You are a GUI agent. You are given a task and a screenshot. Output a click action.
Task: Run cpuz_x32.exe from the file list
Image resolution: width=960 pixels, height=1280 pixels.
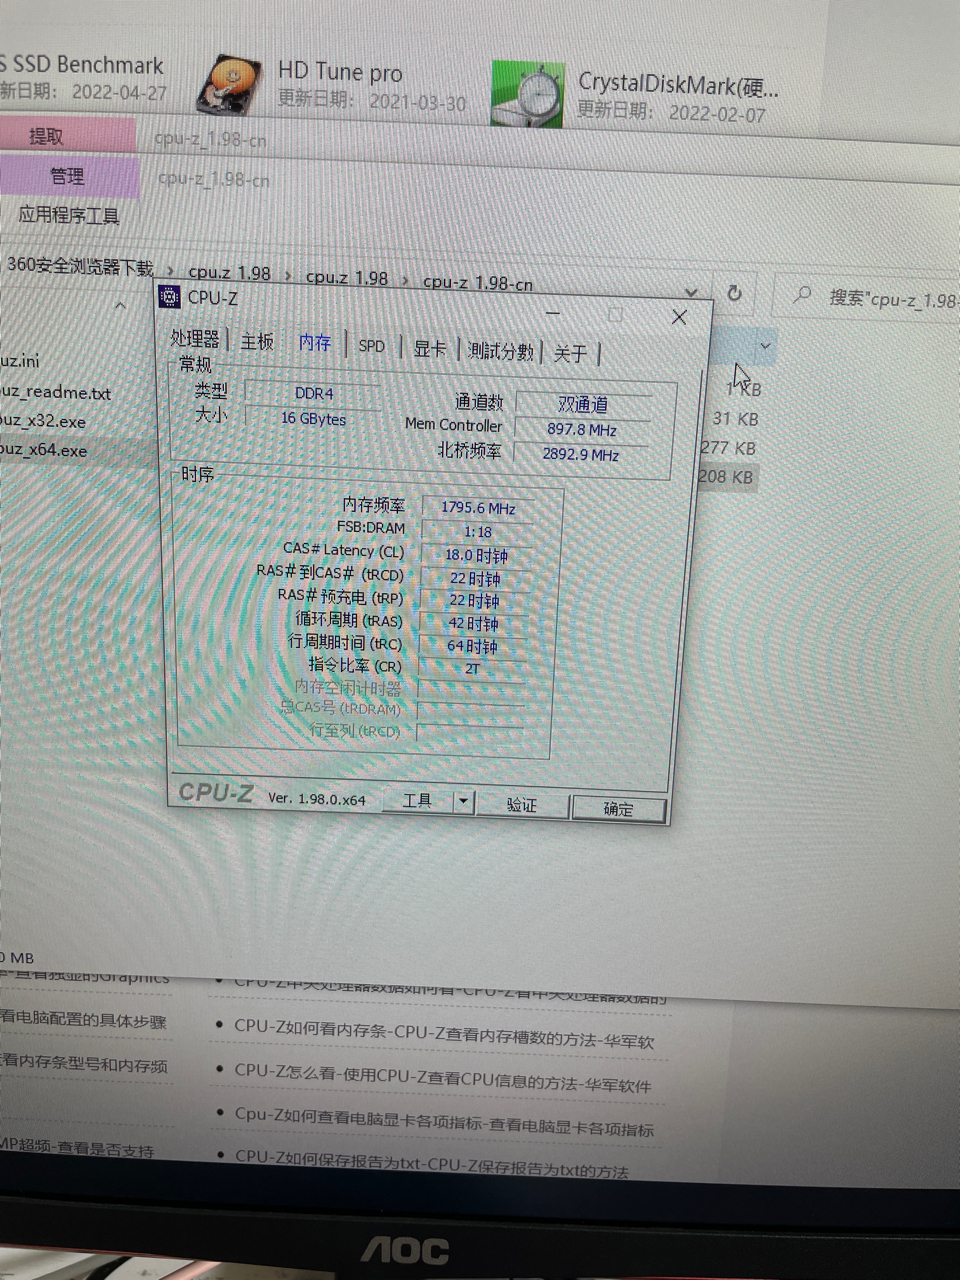(x=42, y=422)
